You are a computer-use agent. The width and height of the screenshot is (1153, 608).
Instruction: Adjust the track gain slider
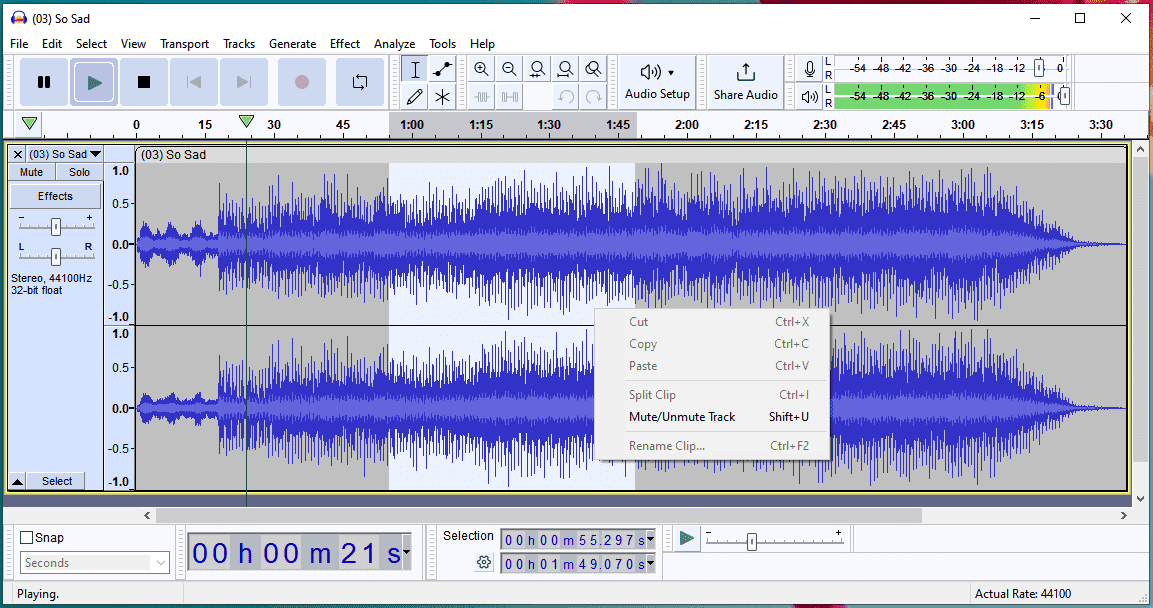pyautogui.click(x=56, y=225)
